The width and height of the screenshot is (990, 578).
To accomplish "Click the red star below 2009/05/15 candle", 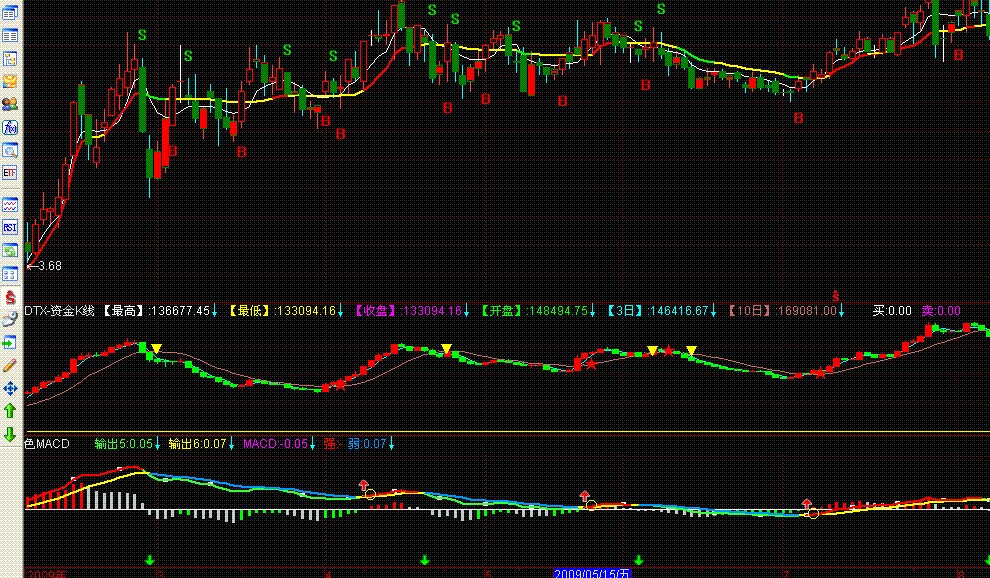I will (591, 364).
